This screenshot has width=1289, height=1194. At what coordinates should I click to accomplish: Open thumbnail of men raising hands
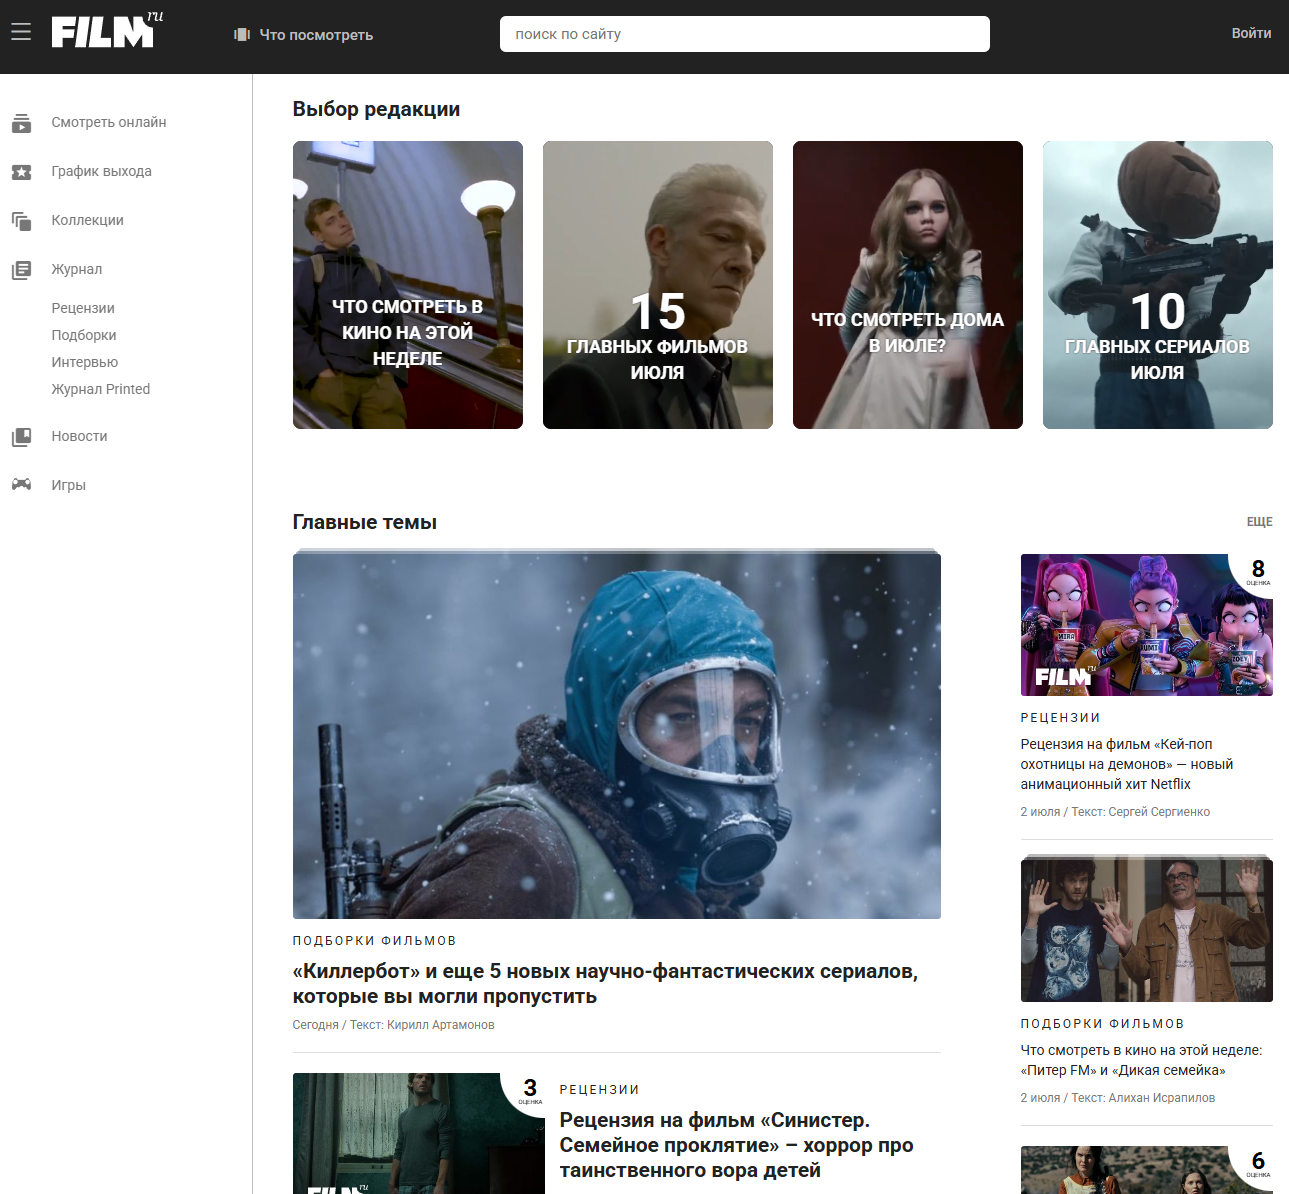pos(1147,930)
